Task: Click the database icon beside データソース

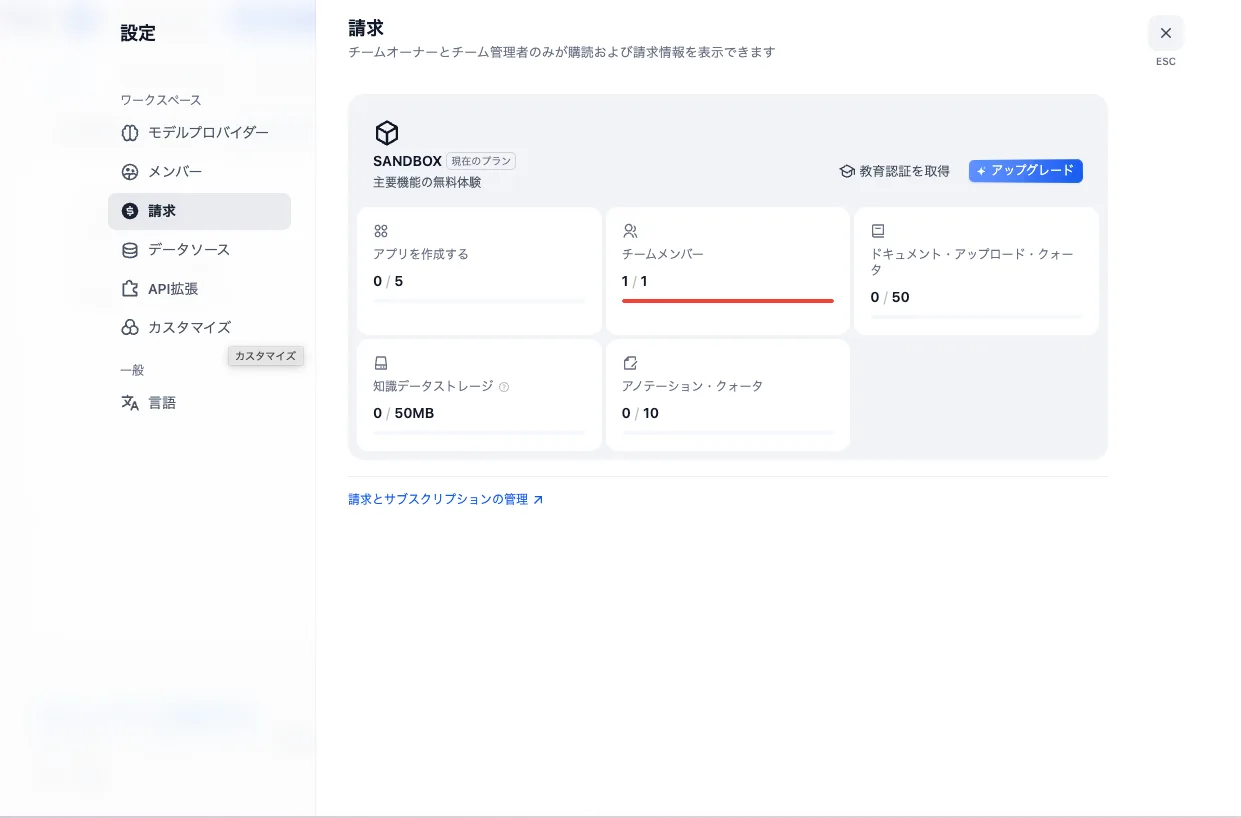Action: [130, 250]
